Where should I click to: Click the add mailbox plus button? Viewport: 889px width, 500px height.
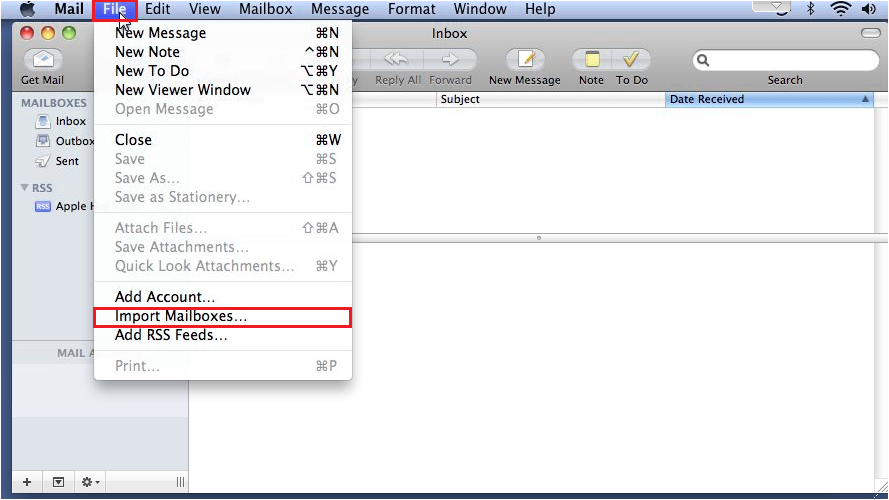27,482
